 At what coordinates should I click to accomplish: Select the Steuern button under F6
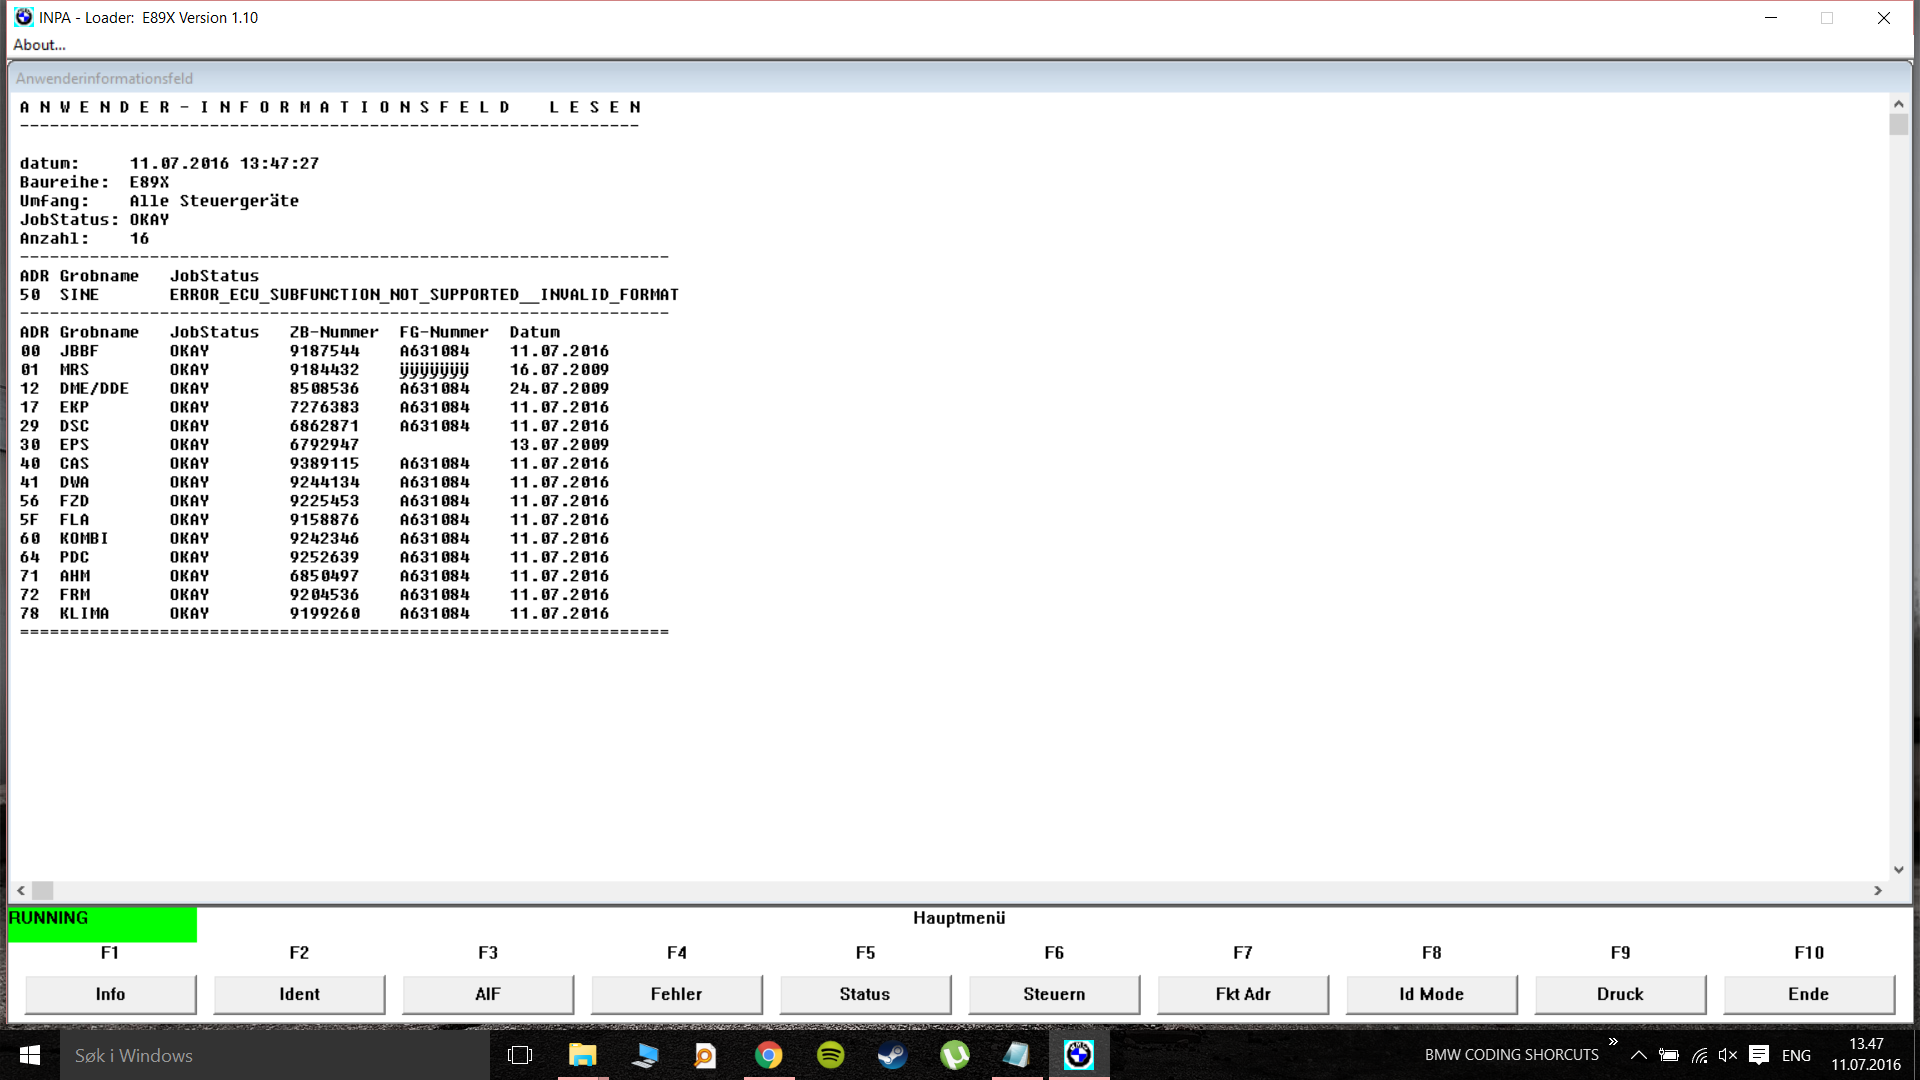[x=1054, y=994]
